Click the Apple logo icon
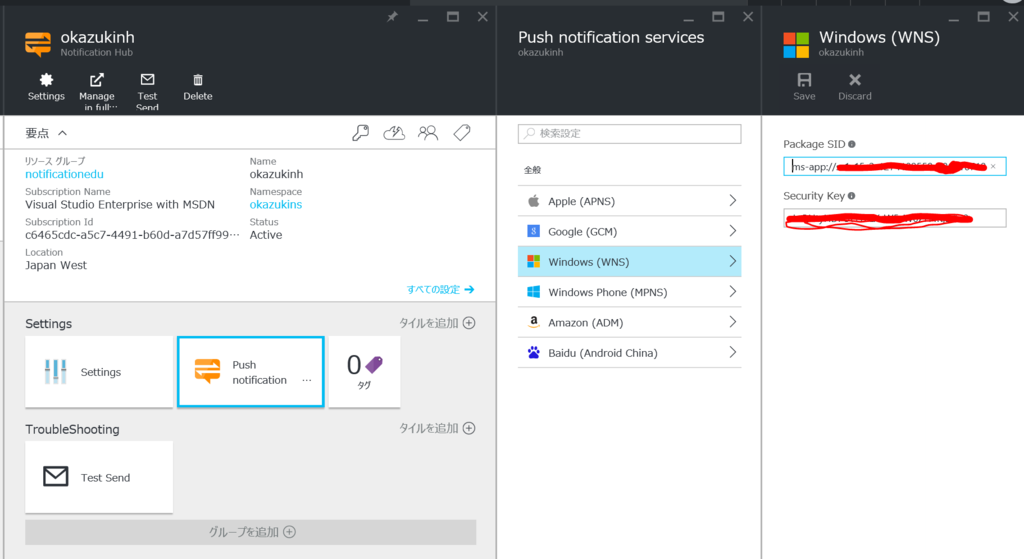 click(x=534, y=200)
